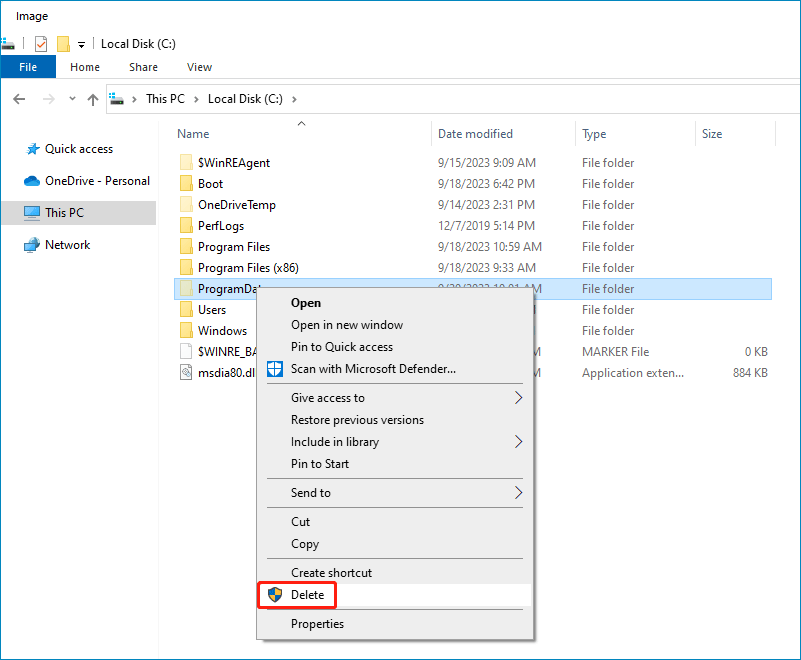Open the File ribbon tab
801x660 pixels.
click(28, 67)
